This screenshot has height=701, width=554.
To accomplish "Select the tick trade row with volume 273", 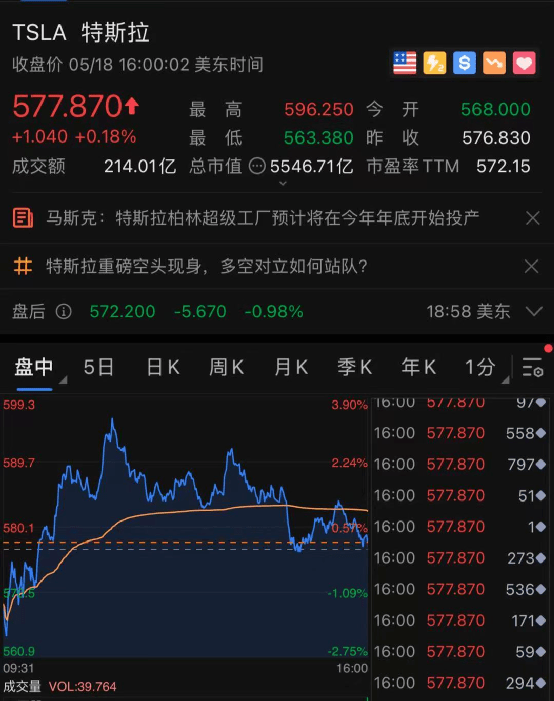I will [461, 558].
